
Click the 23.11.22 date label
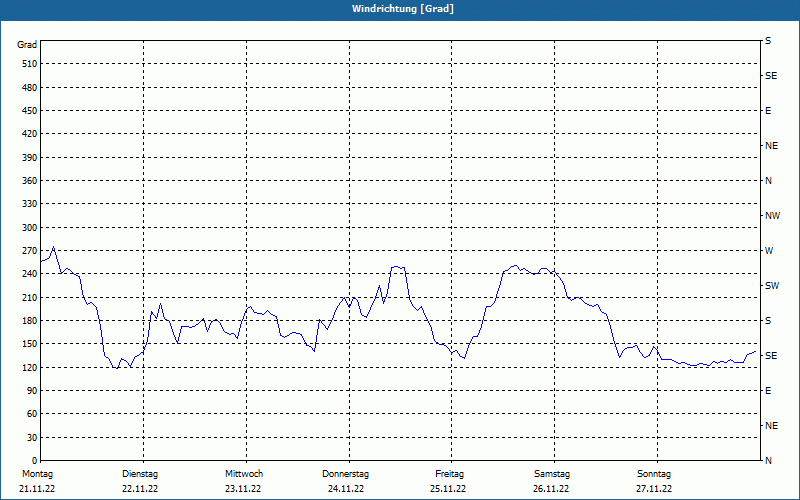(243, 489)
